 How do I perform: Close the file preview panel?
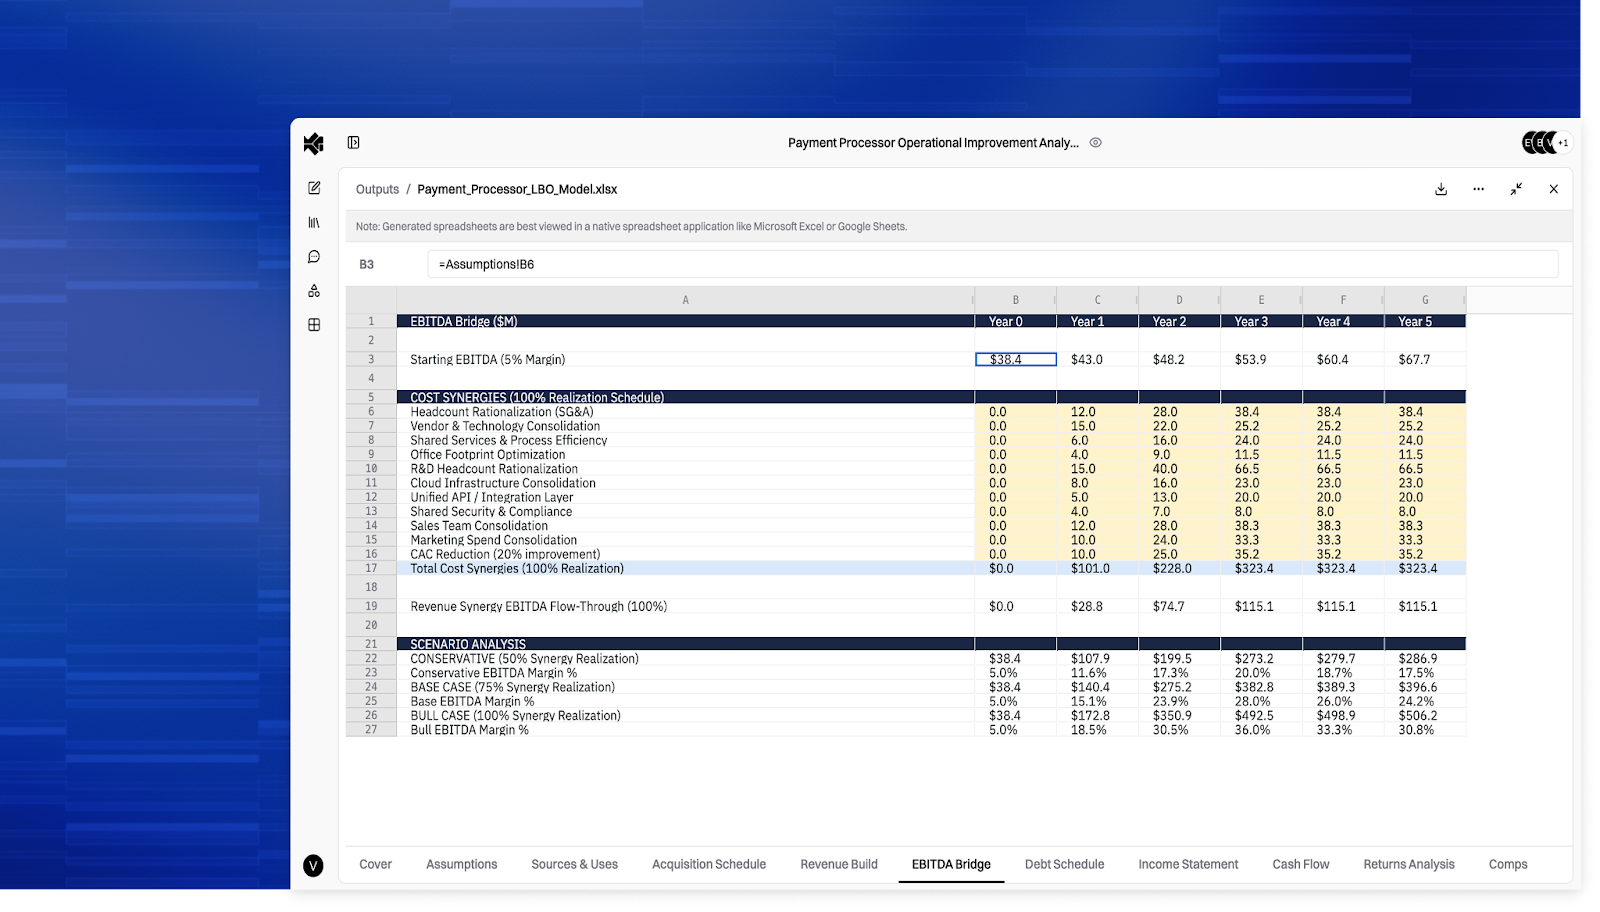[x=1553, y=189]
